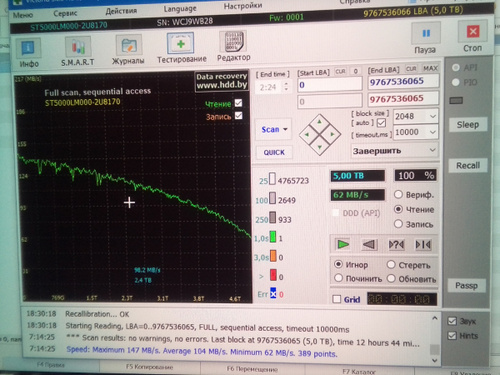
Task: Click the Пауза pause icon
Action: pos(426,33)
